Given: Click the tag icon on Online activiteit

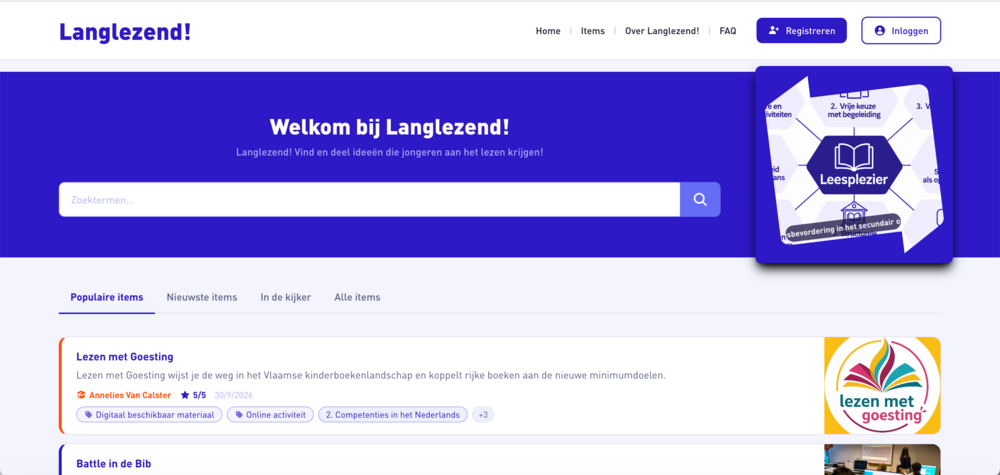Looking at the screenshot, I should click(239, 414).
